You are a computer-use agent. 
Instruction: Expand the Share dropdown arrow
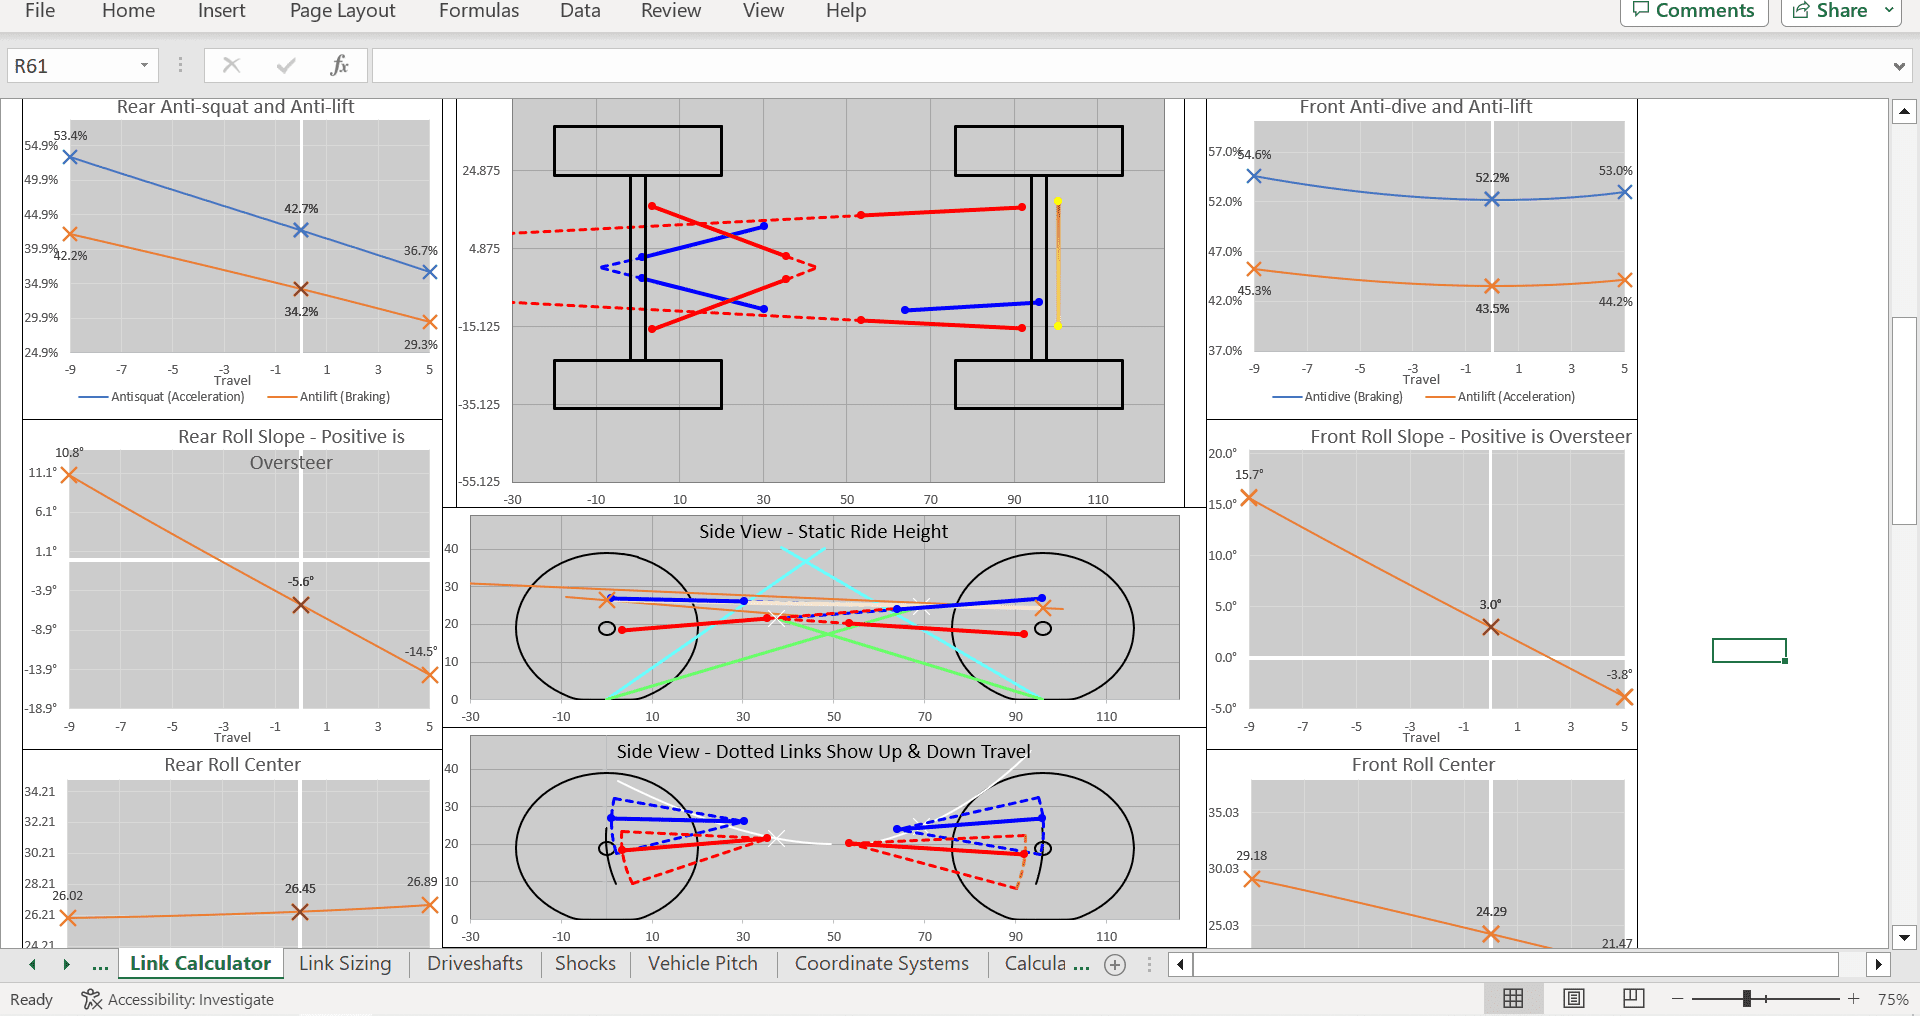tap(1888, 11)
